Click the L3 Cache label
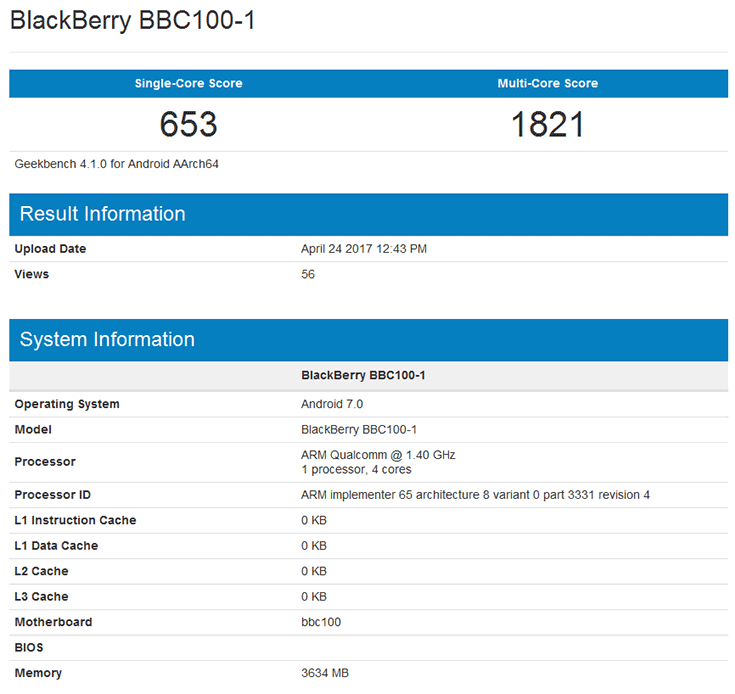This screenshot has height=694, width=735. click(x=41, y=597)
